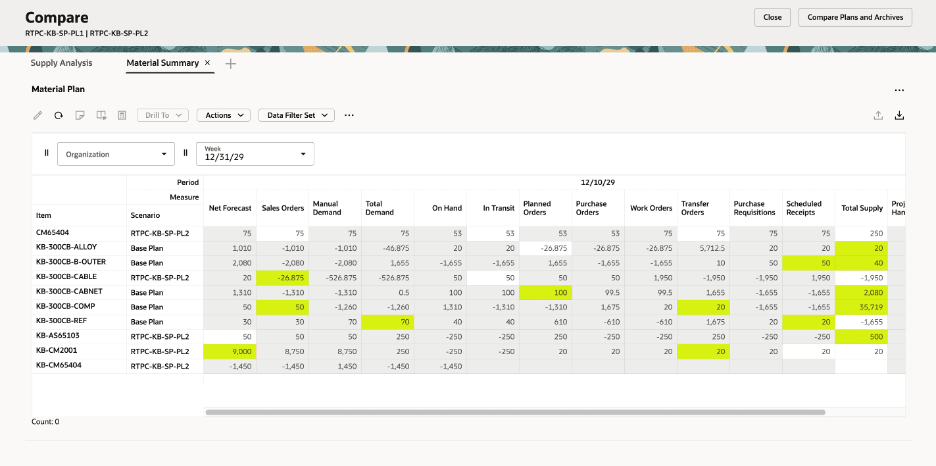
Task: Open the toolbar overflow ellipsis after Data Filter Set
Action: tap(349, 115)
